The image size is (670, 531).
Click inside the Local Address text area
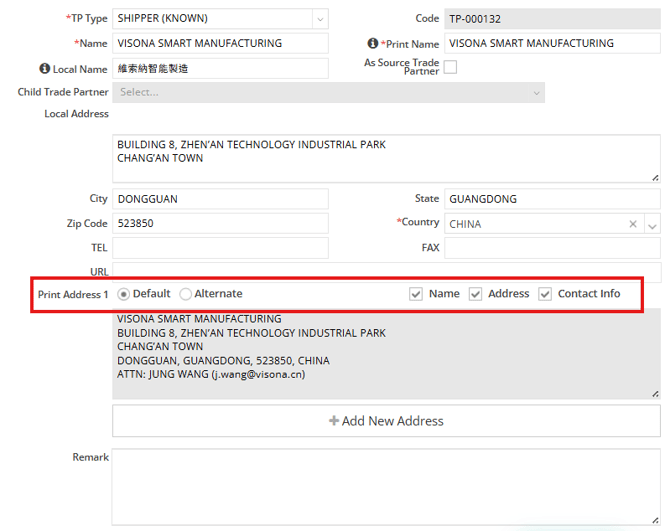point(386,159)
